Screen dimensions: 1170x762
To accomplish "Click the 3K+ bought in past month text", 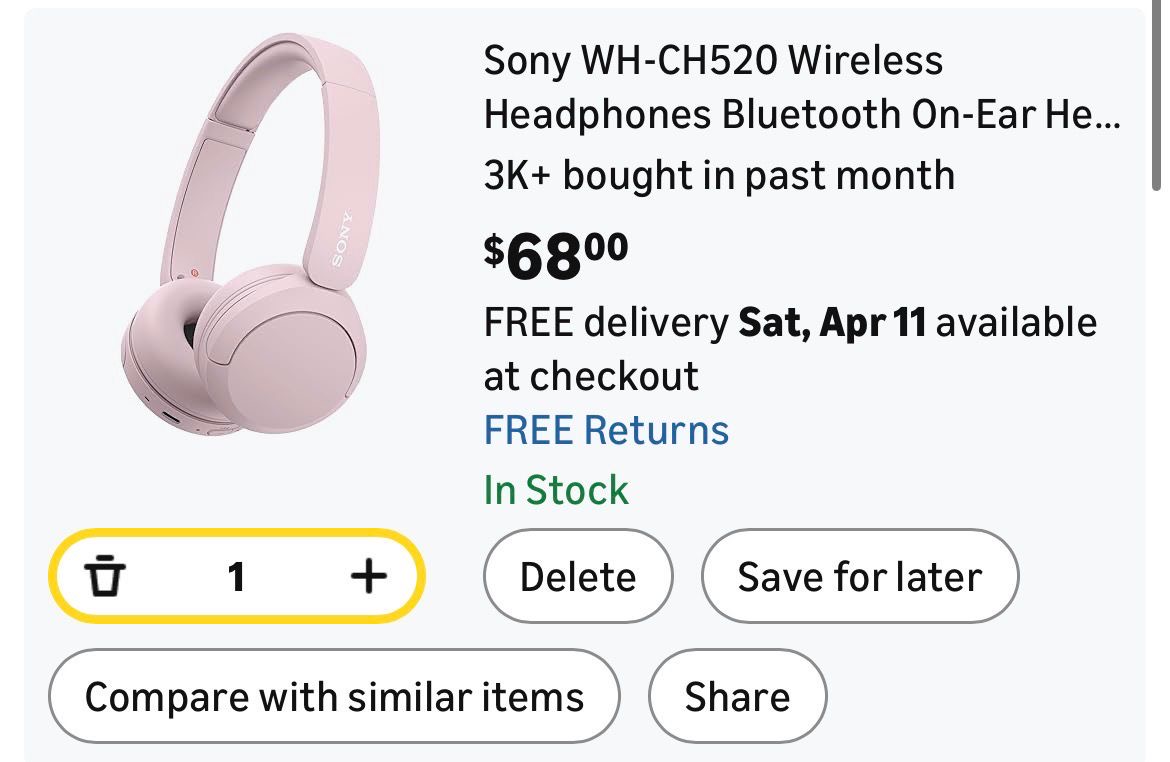I will (x=718, y=176).
